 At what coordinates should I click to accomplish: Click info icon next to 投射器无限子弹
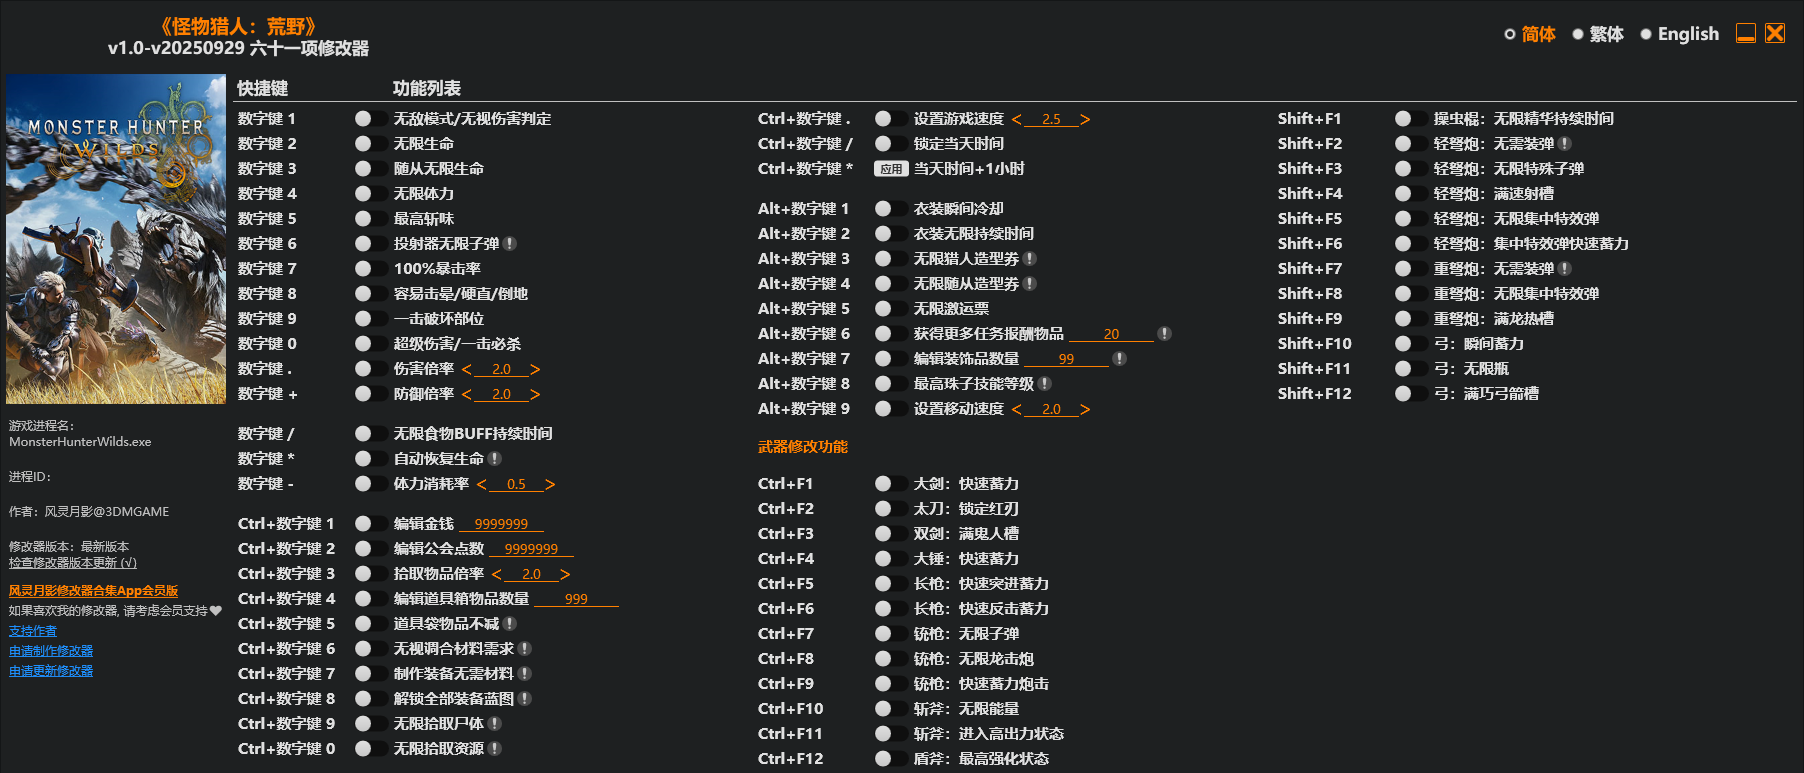pyautogui.click(x=510, y=244)
